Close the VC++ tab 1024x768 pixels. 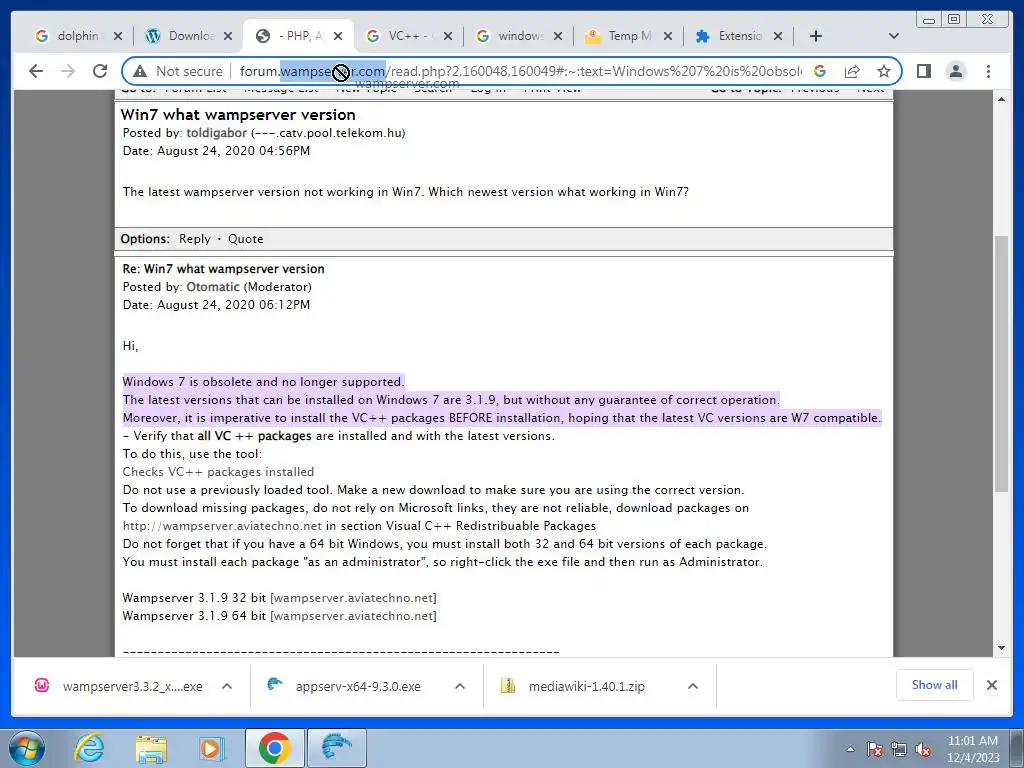448,36
